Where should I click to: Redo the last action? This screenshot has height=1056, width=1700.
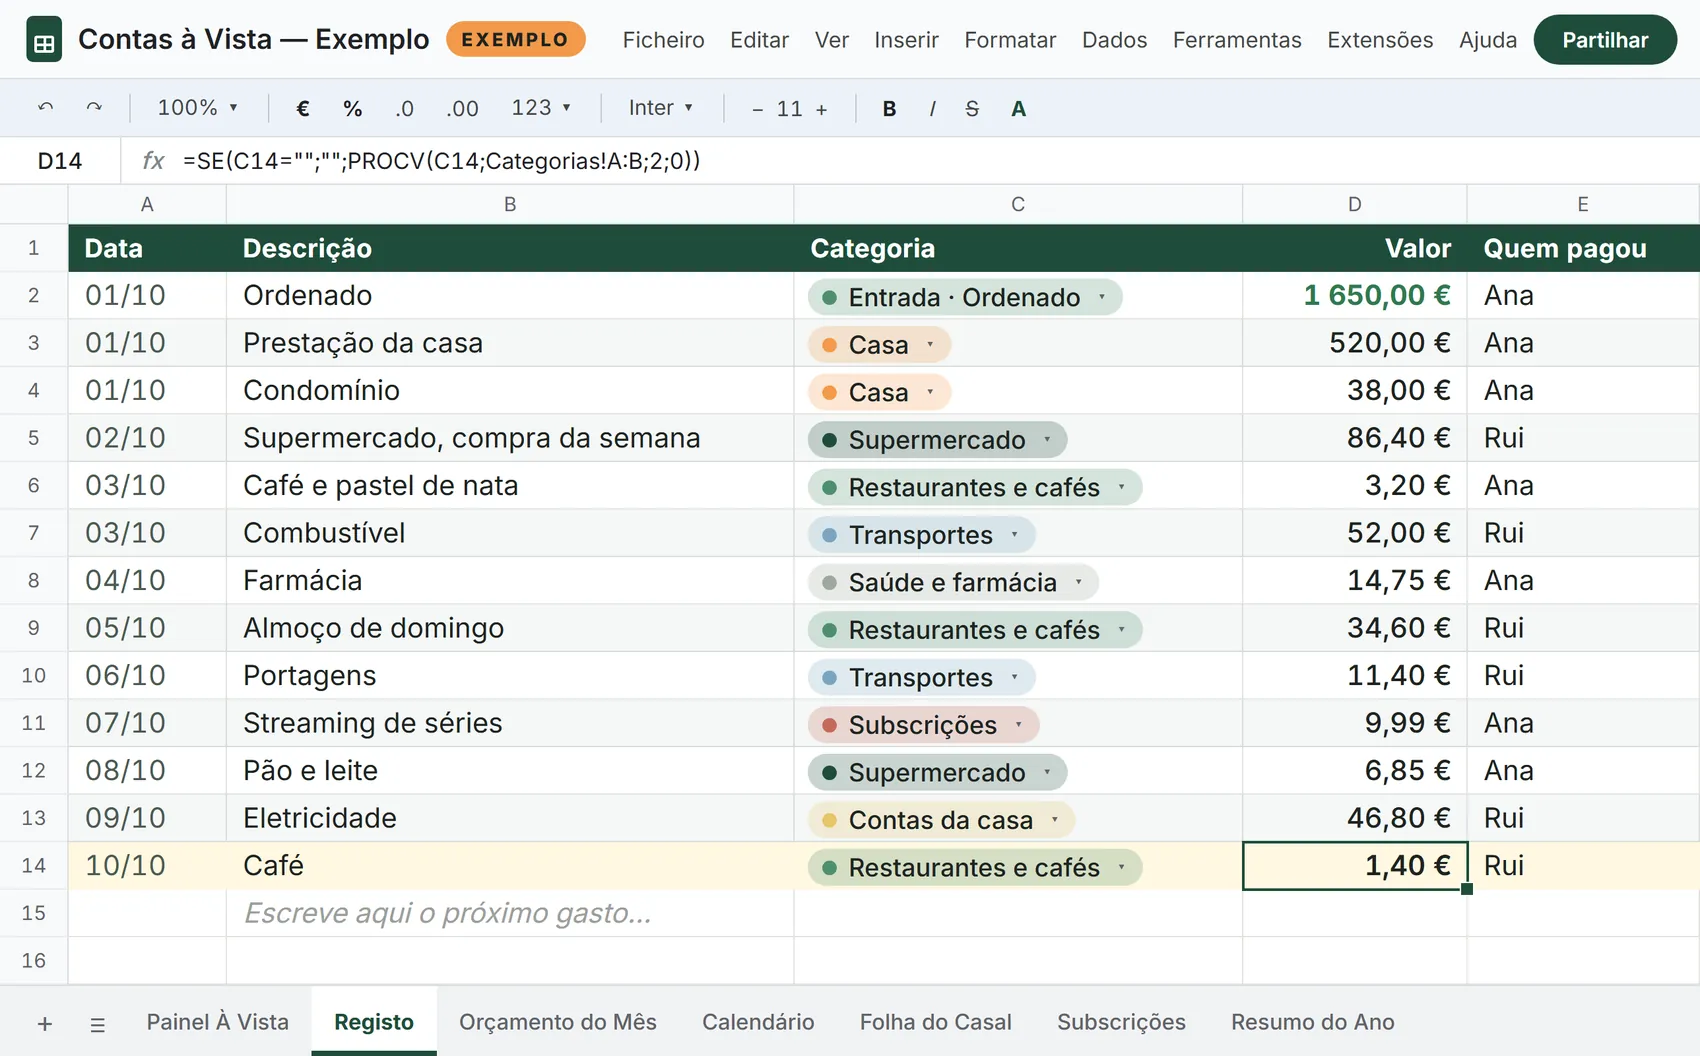(x=94, y=108)
